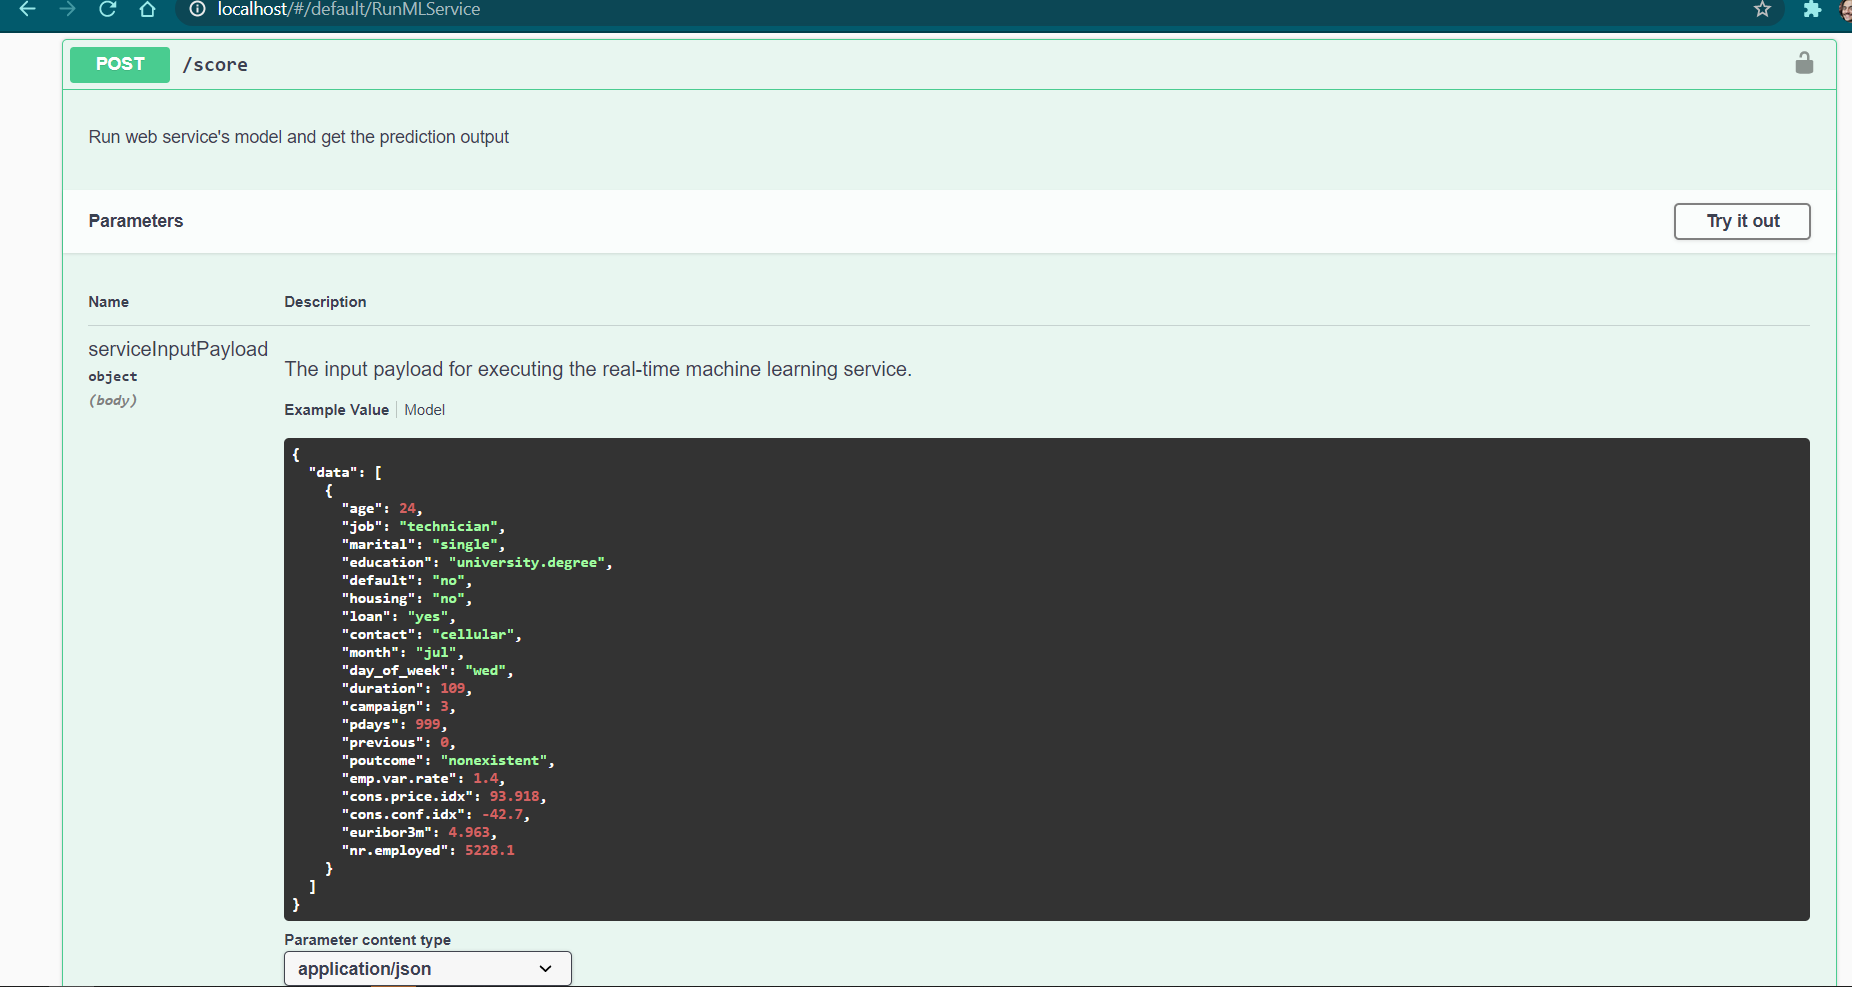1852x987 pixels.
Task: Click the "jul" month value
Action: 436,653
